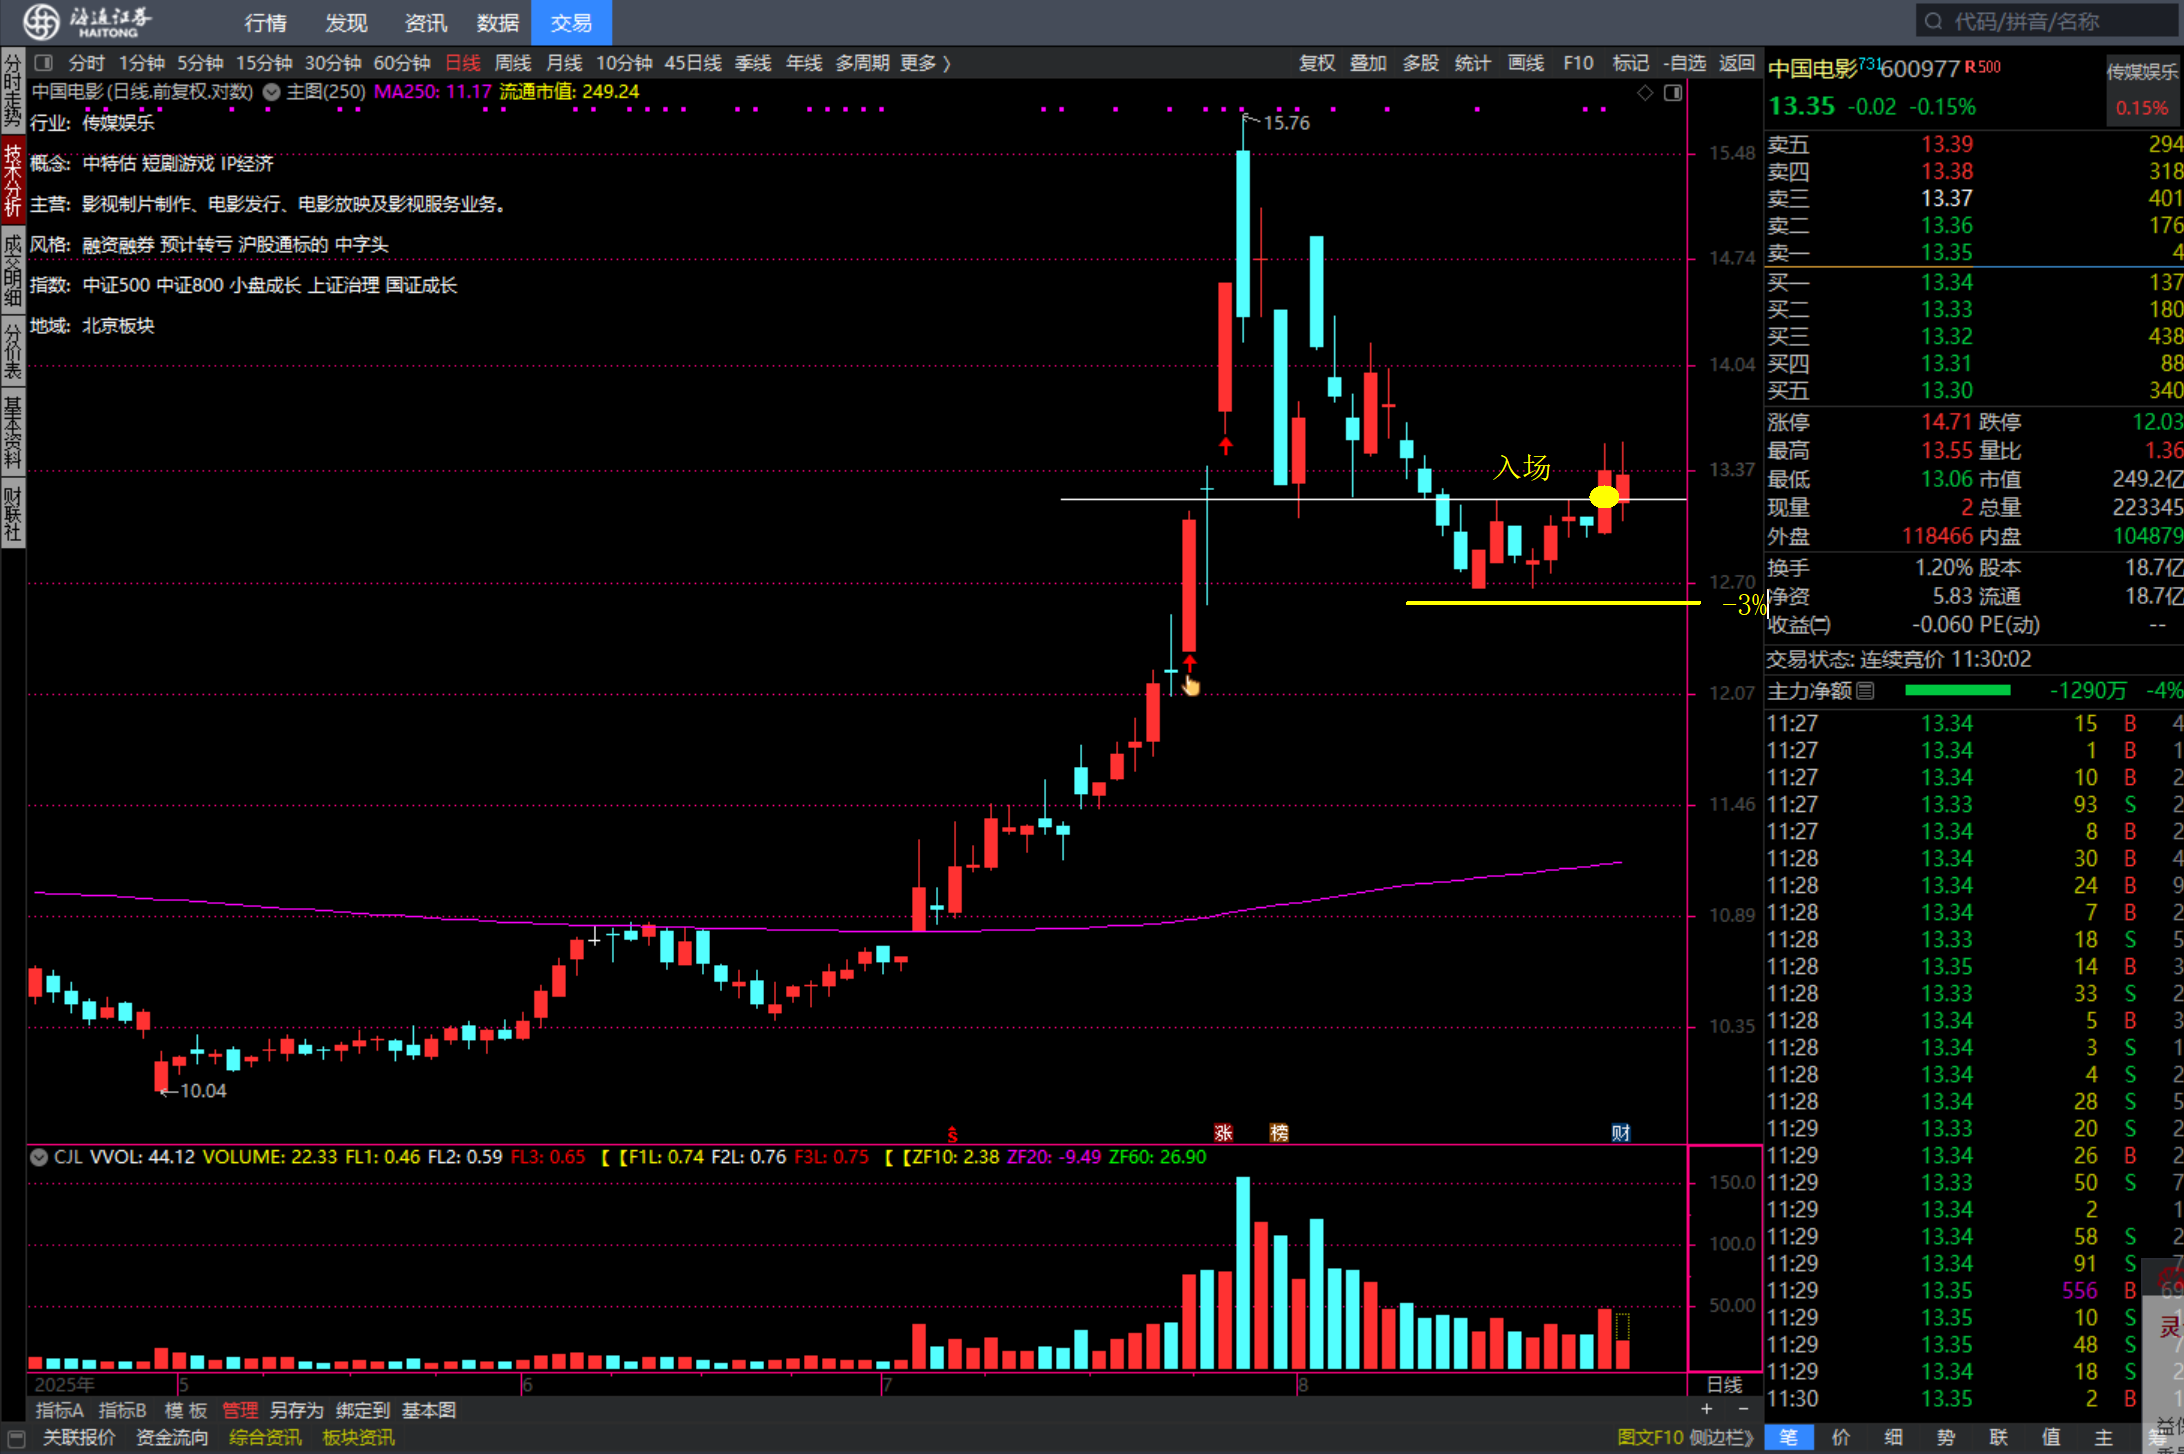Click the 返回 button

point(1737,63)
